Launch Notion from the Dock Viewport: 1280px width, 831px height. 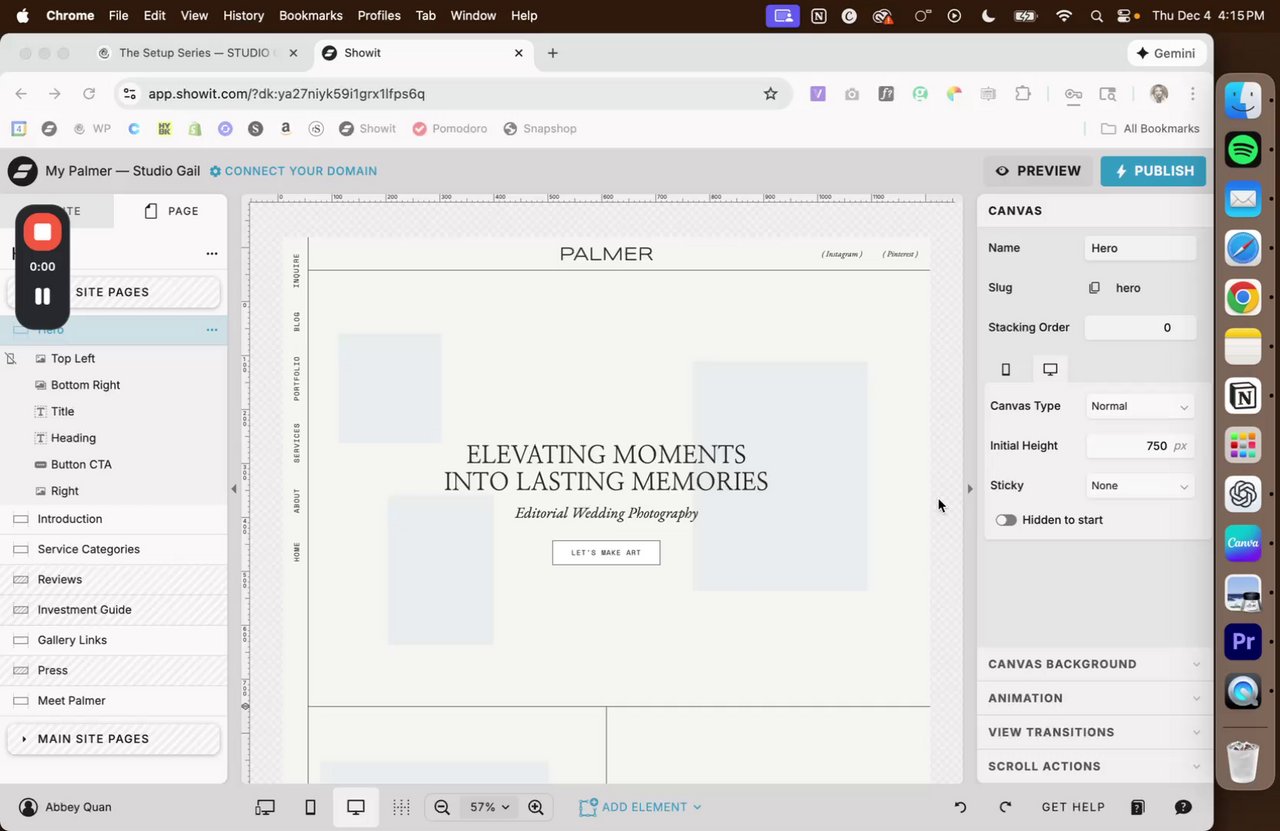(1243, 396)
